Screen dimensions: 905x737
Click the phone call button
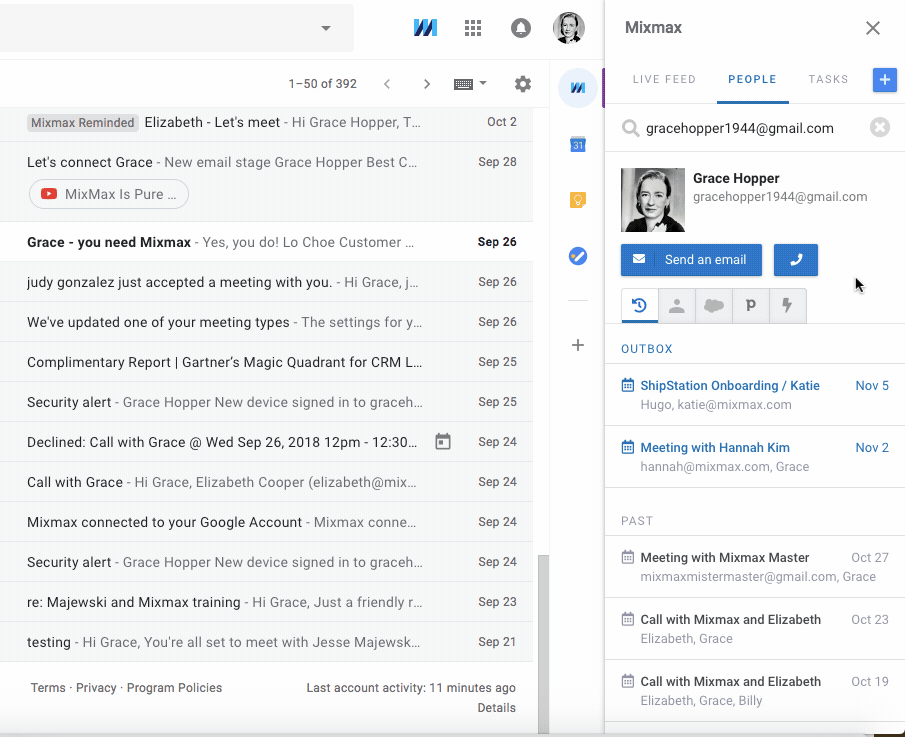[795, 260]
